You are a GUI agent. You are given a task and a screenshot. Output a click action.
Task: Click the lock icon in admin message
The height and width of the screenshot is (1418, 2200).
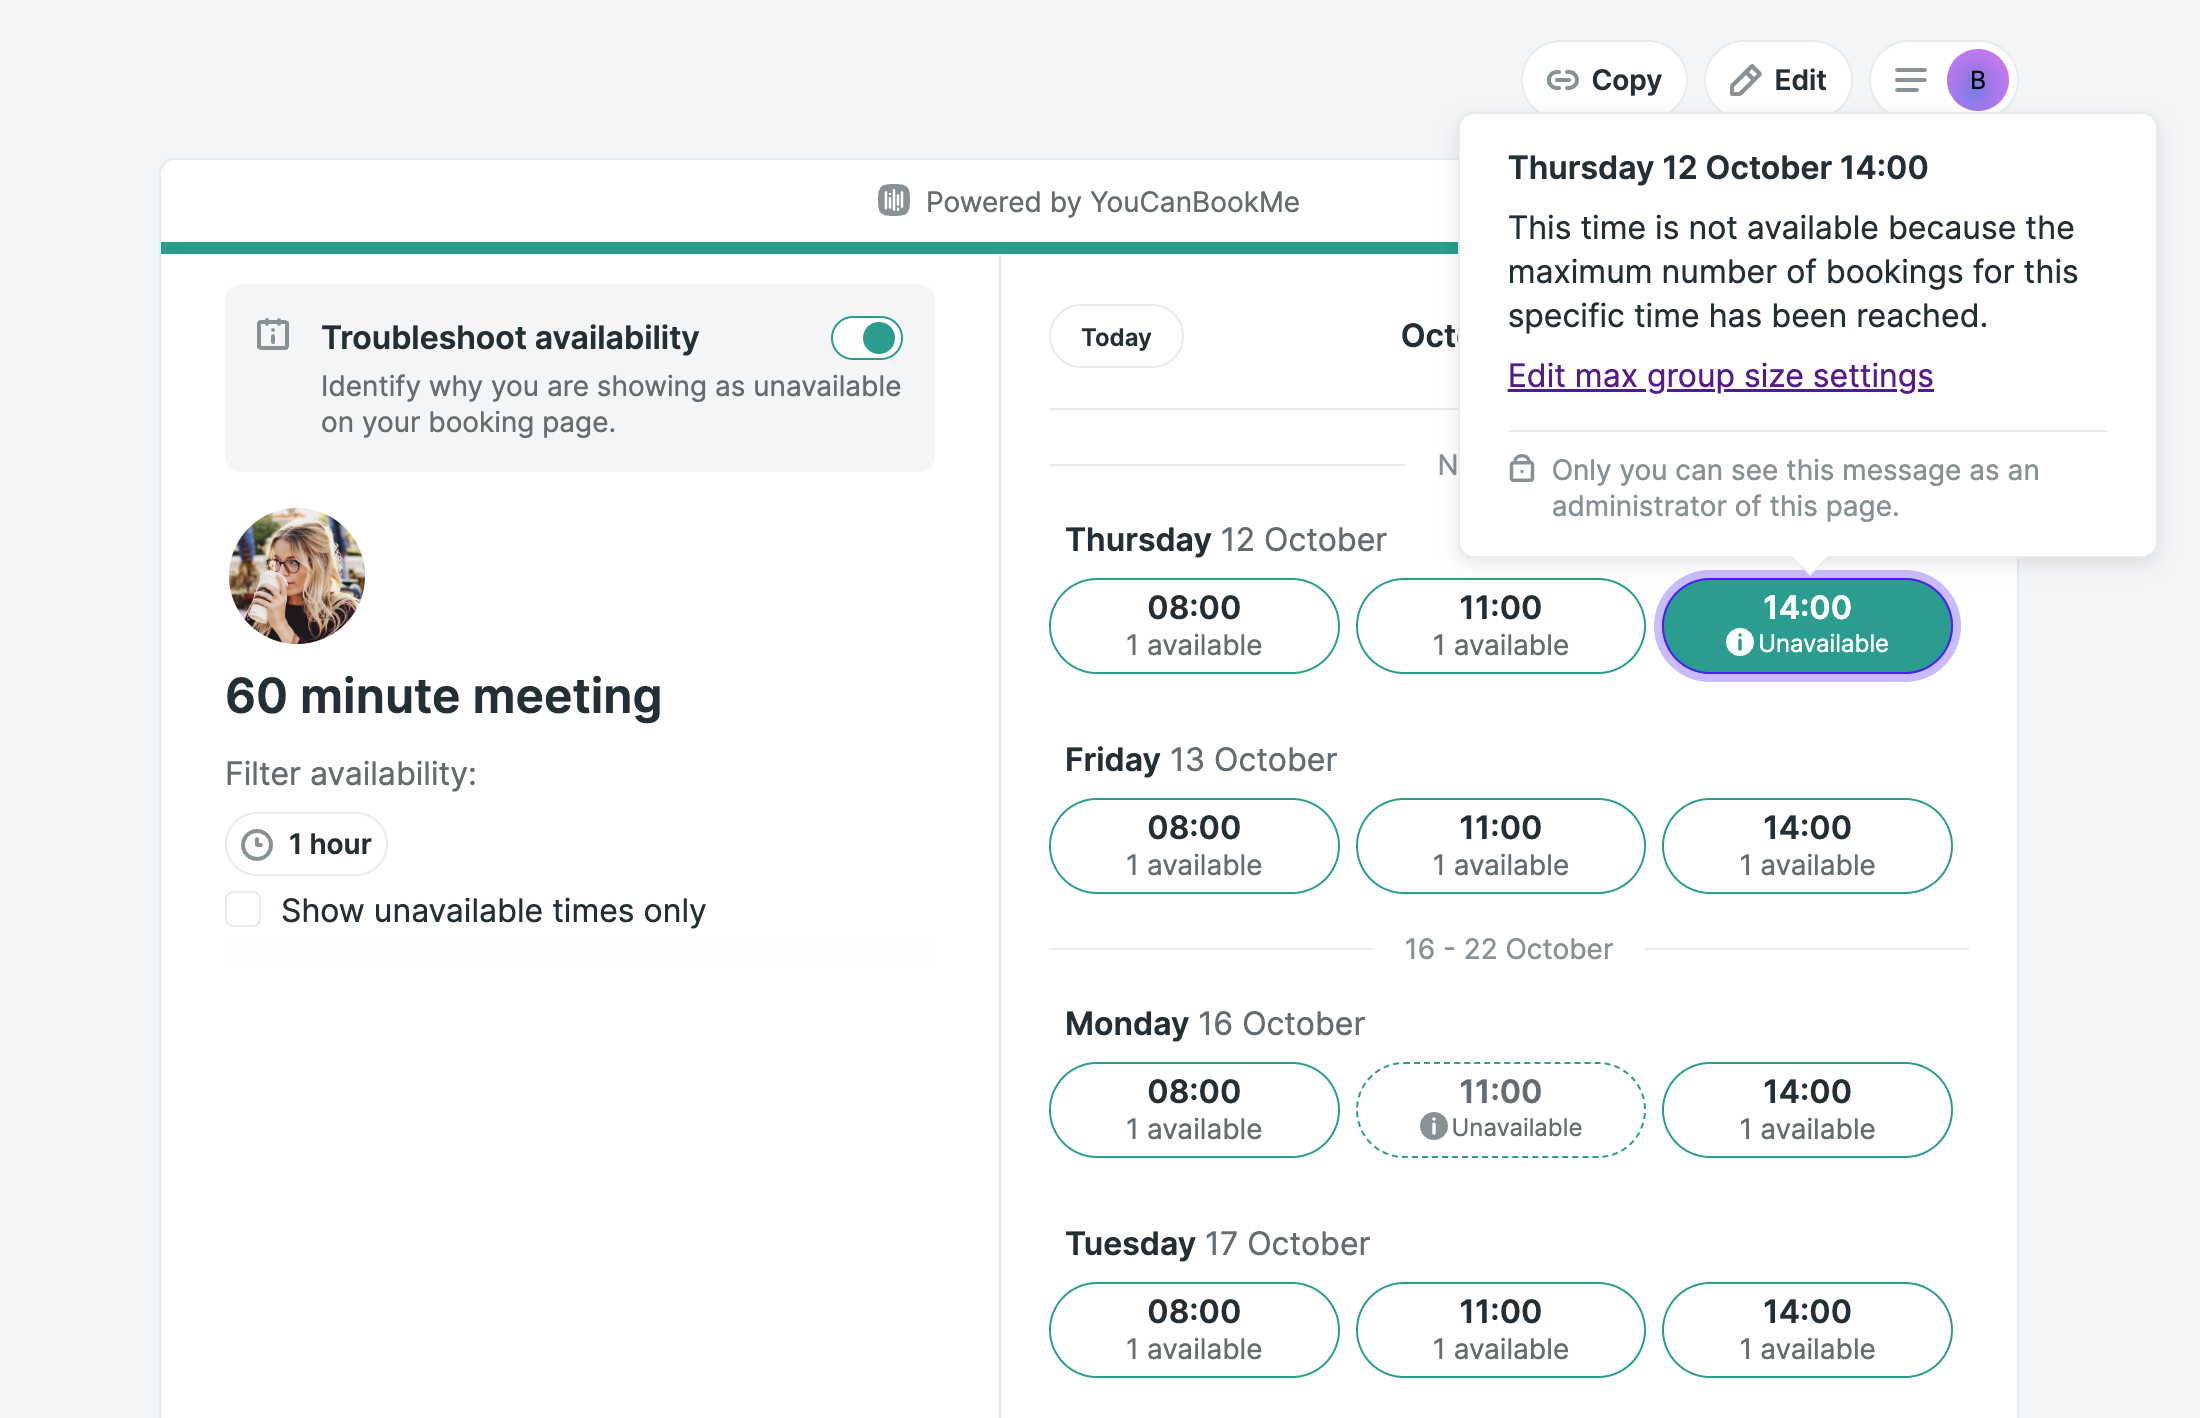1522,468
